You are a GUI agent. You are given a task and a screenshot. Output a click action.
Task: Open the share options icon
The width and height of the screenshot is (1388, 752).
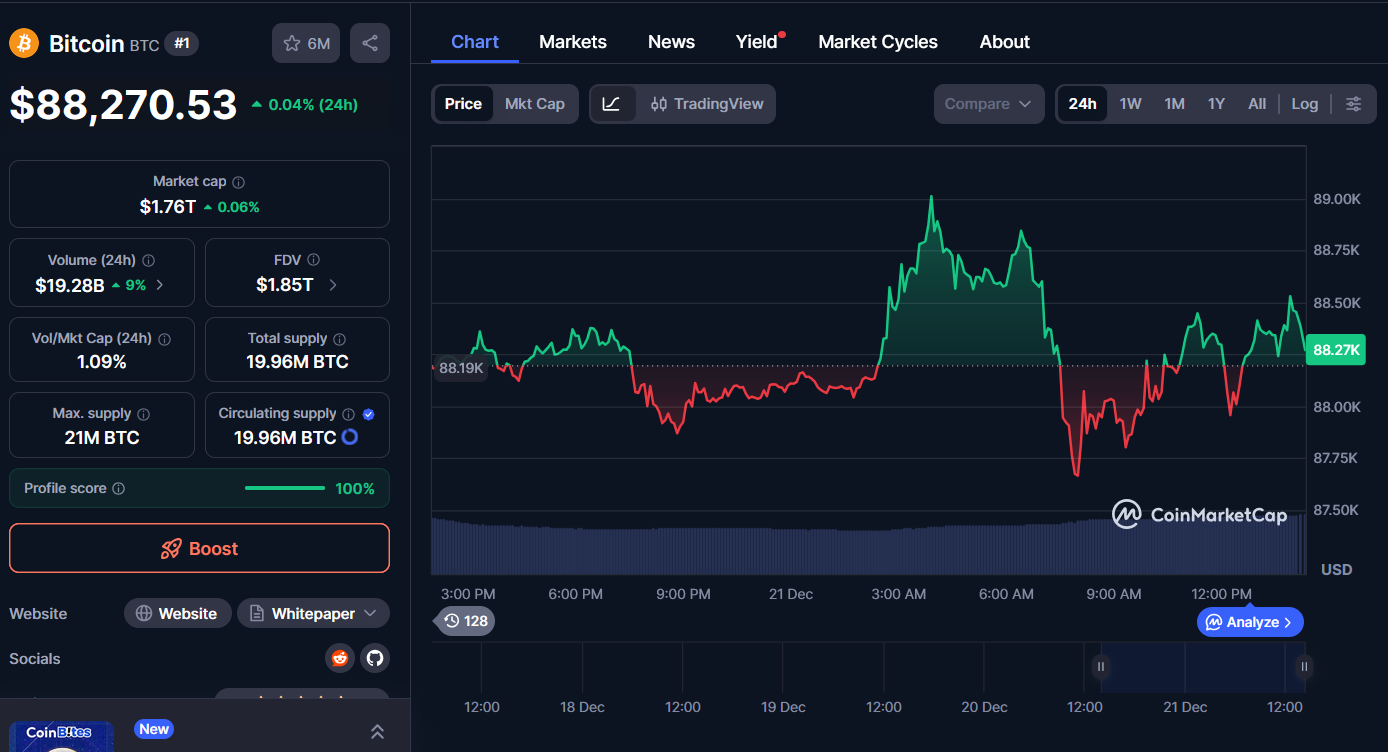(370, 43)
